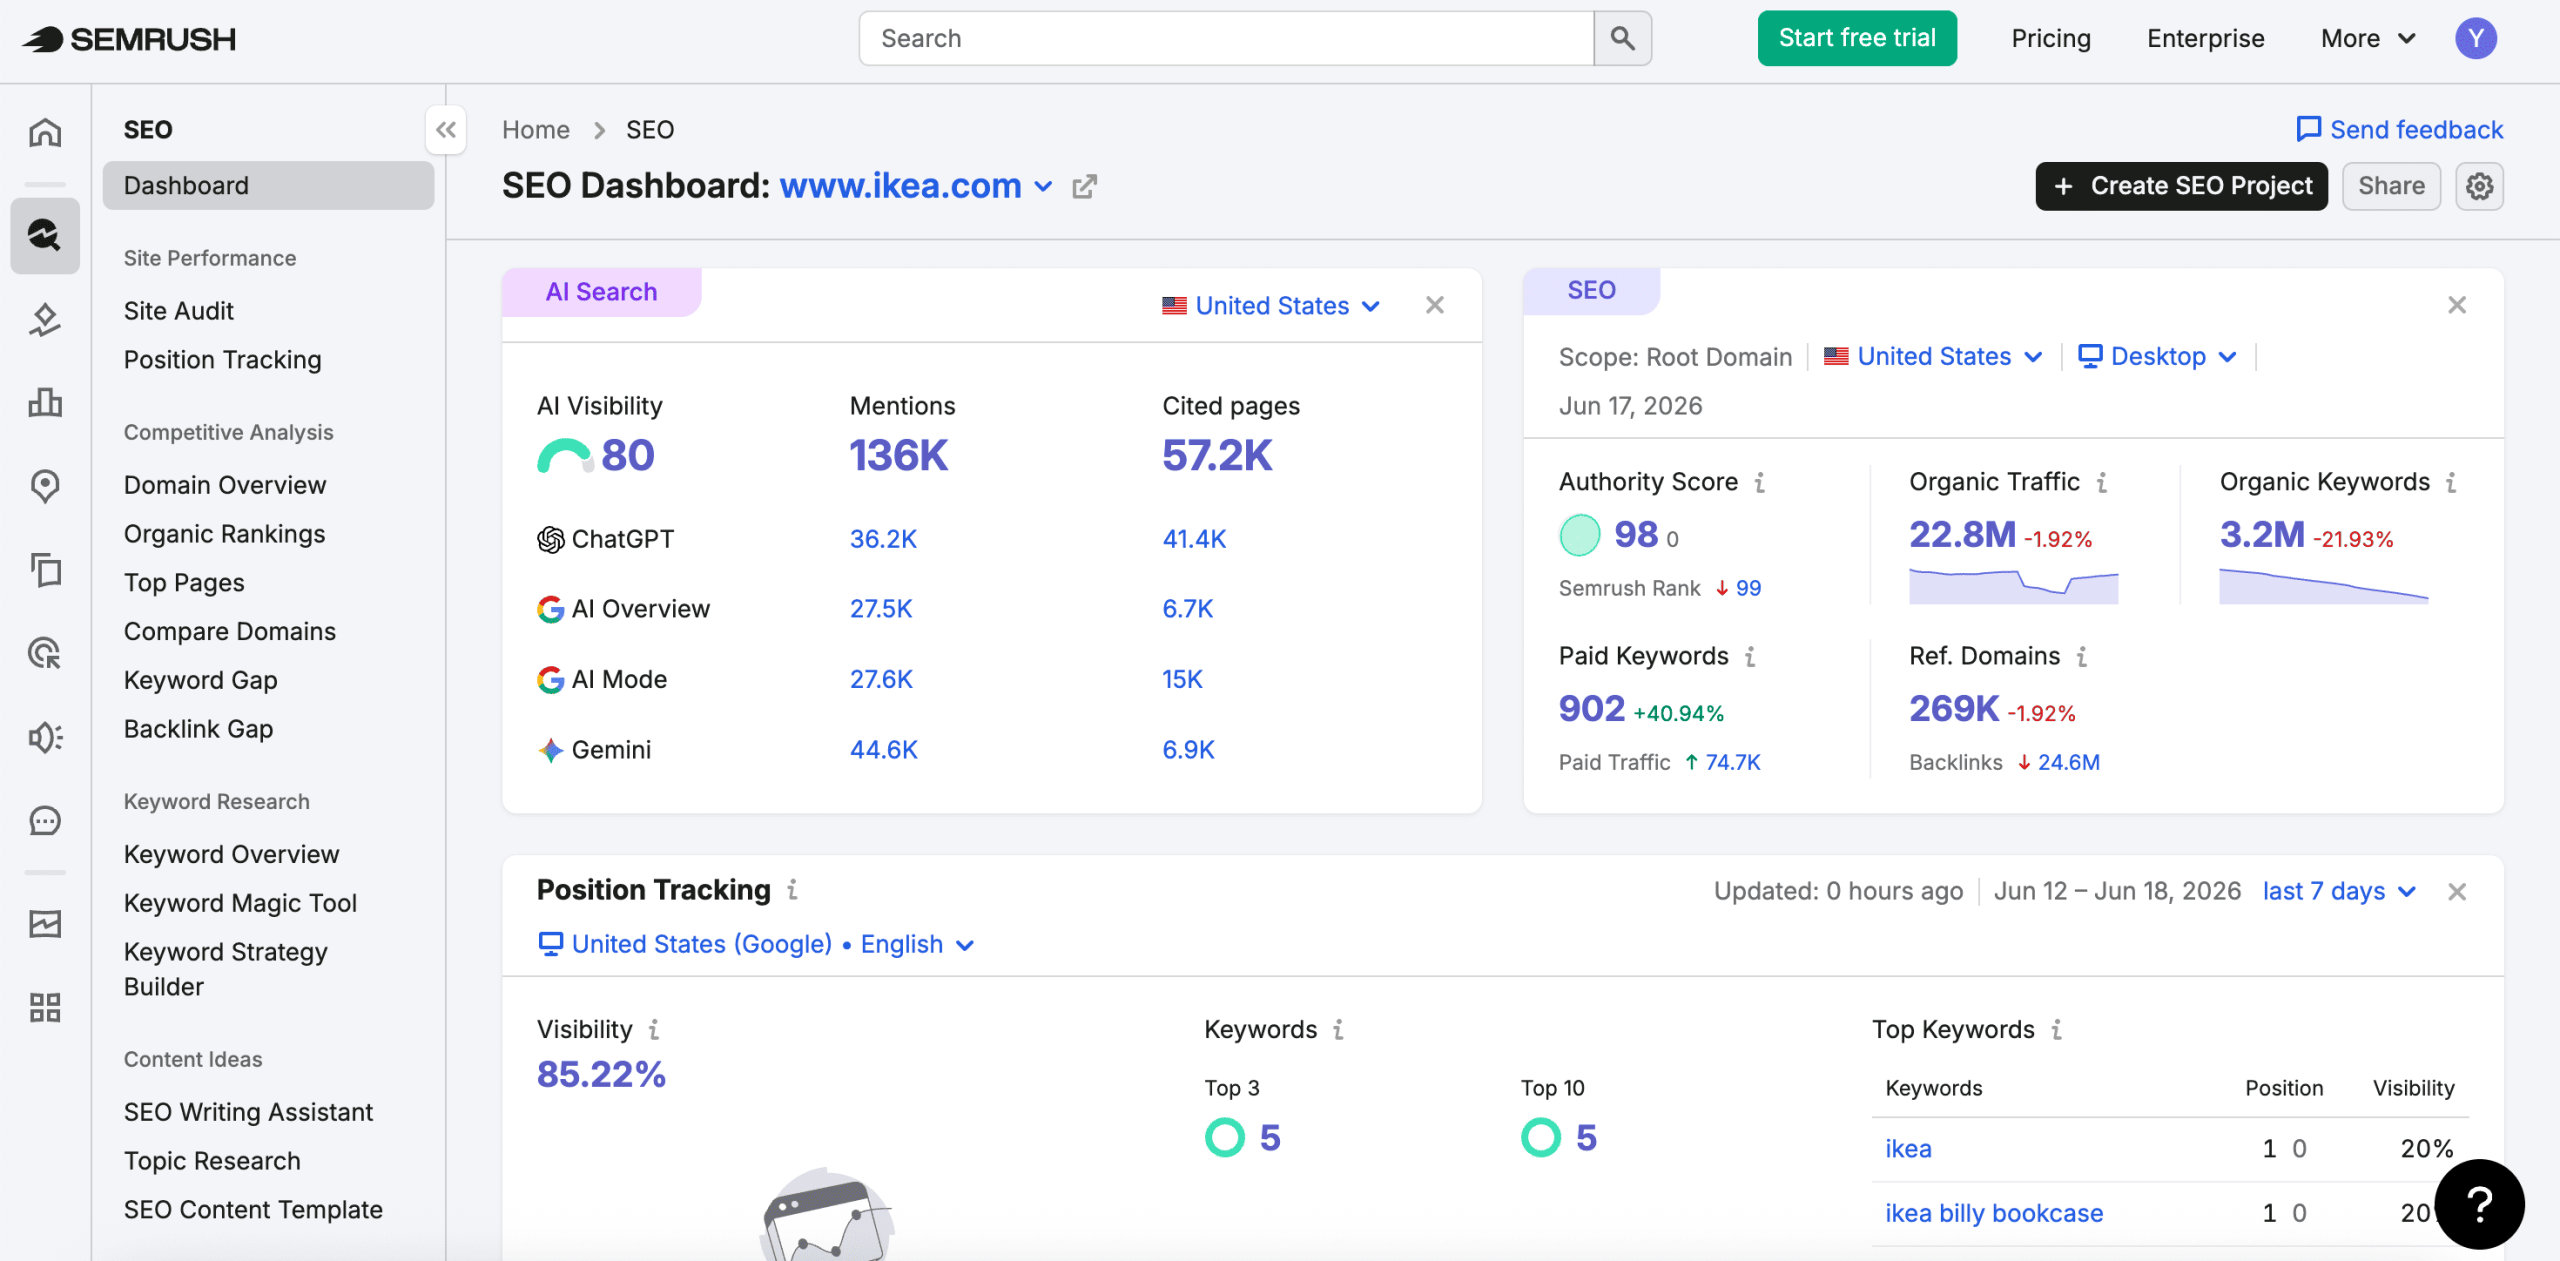Click the user avatar Y

2475,38
